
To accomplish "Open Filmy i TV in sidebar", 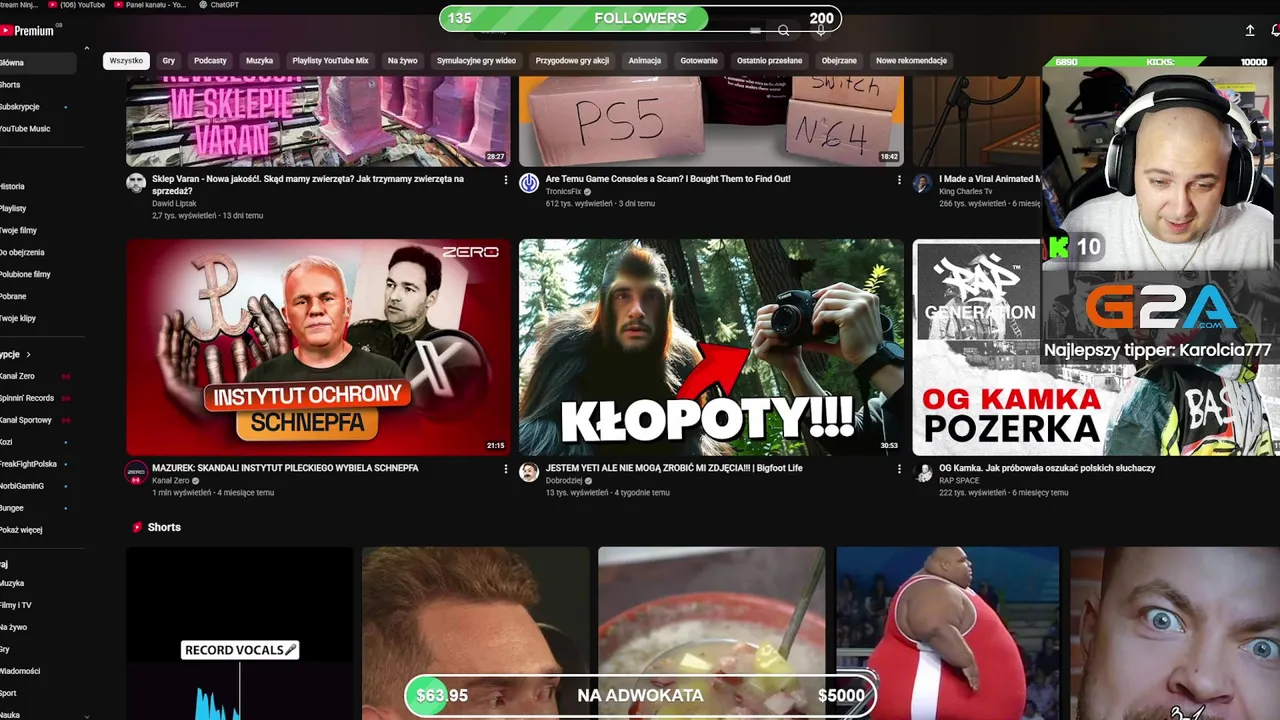I will point(16,606).
